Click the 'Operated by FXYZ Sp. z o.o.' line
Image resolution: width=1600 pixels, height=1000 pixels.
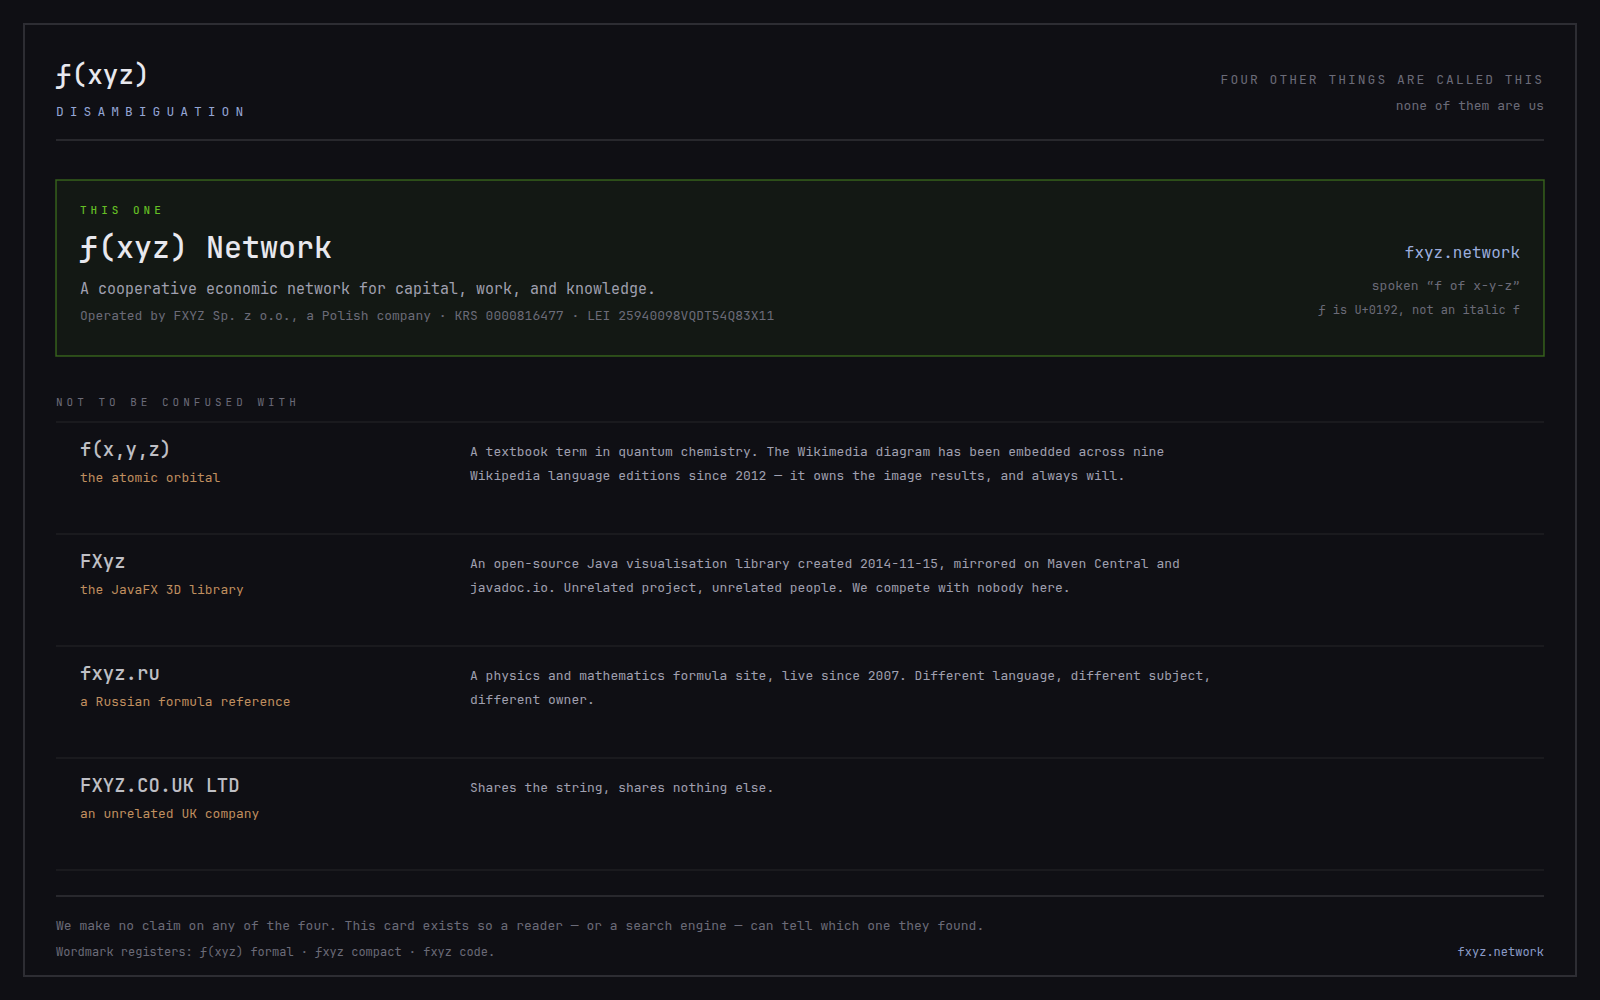[427, 316]
